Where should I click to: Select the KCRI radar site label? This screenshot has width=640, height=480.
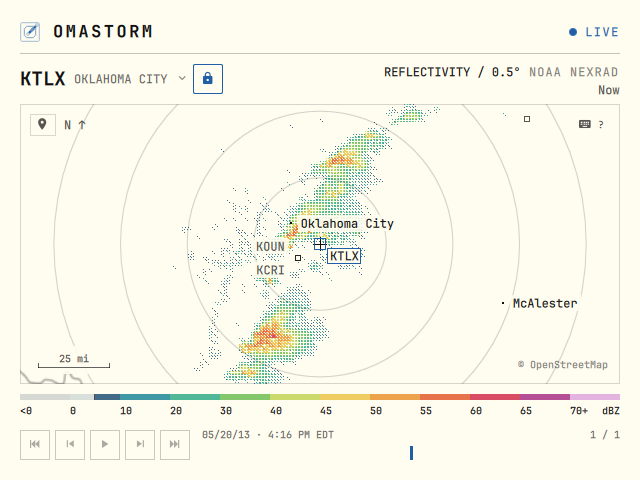click(x=270, y=270)
